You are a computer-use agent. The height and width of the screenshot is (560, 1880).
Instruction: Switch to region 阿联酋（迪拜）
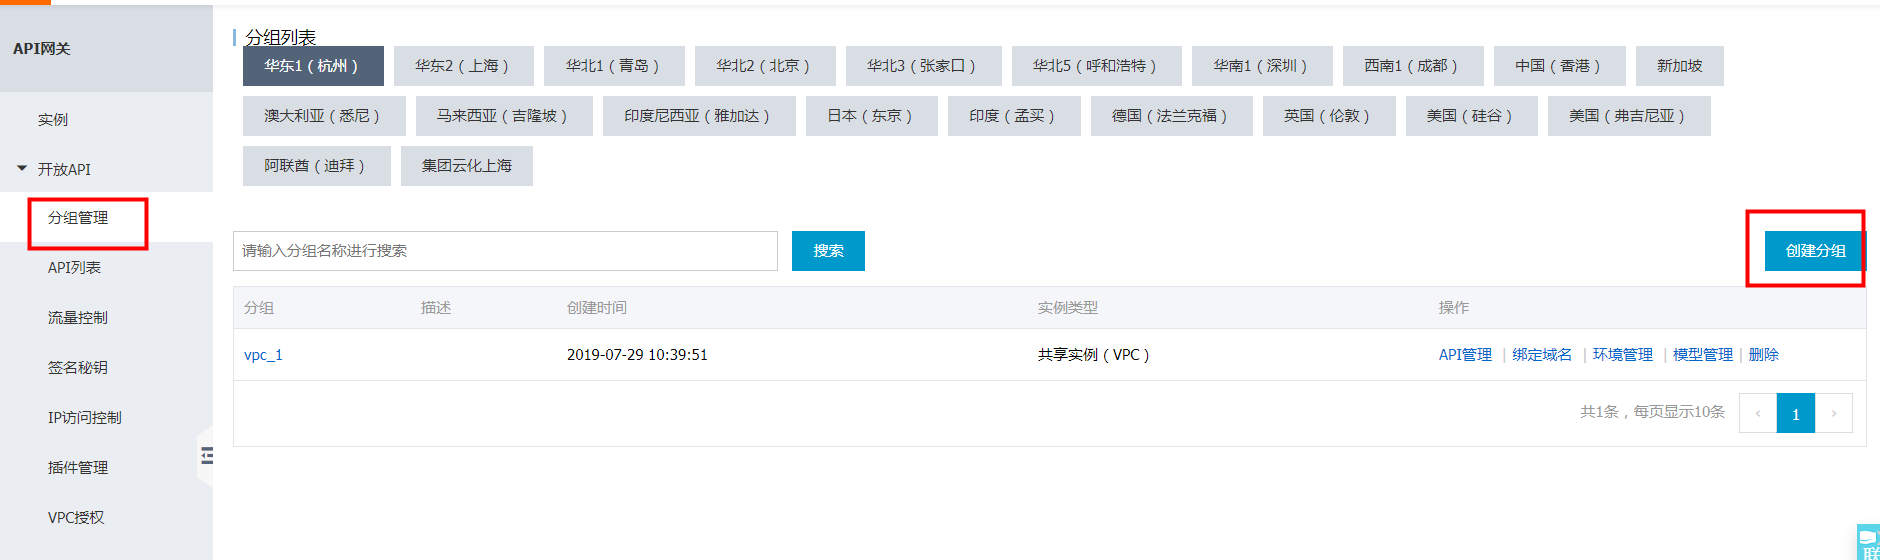317,166
